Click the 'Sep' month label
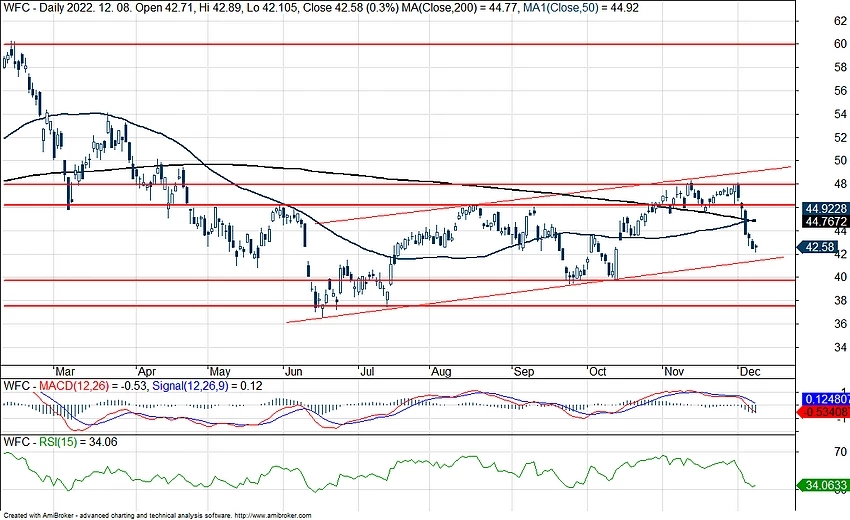 coord(524,371)
